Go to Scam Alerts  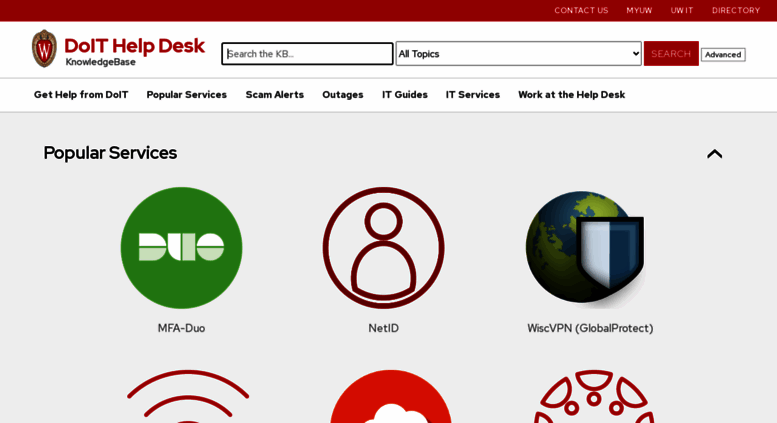tap(275, 95)
